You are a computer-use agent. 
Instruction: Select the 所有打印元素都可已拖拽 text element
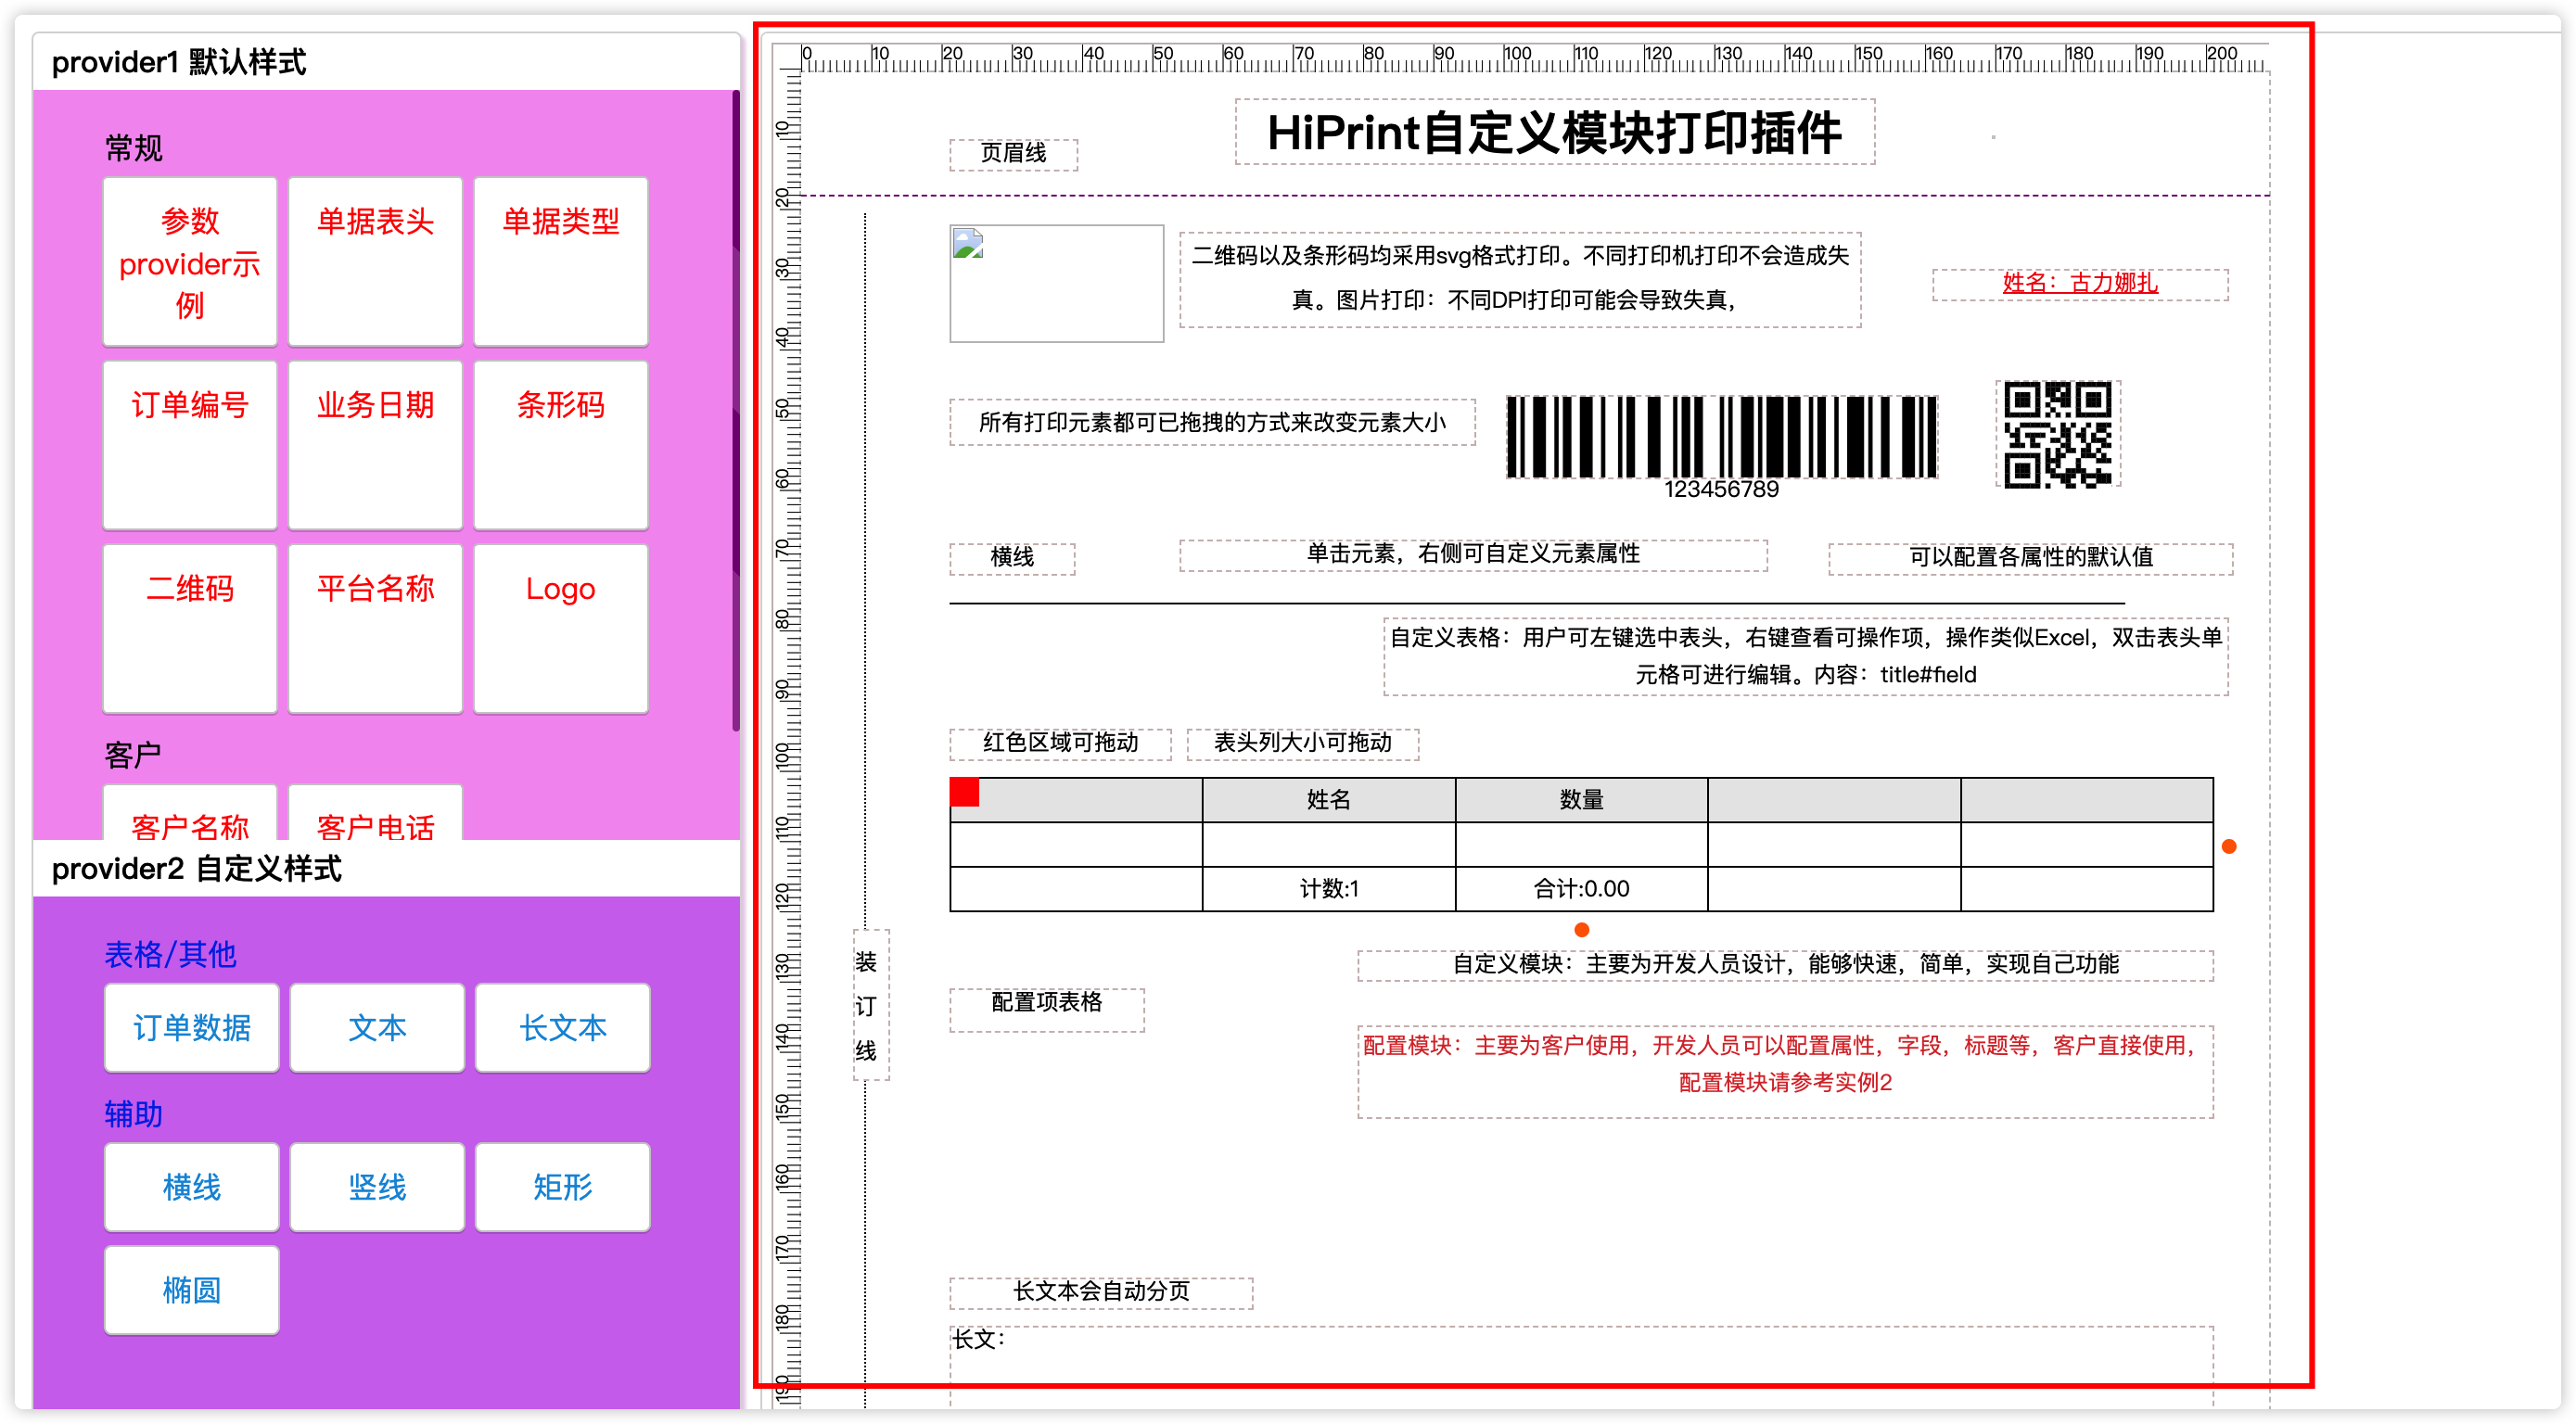1212,422
